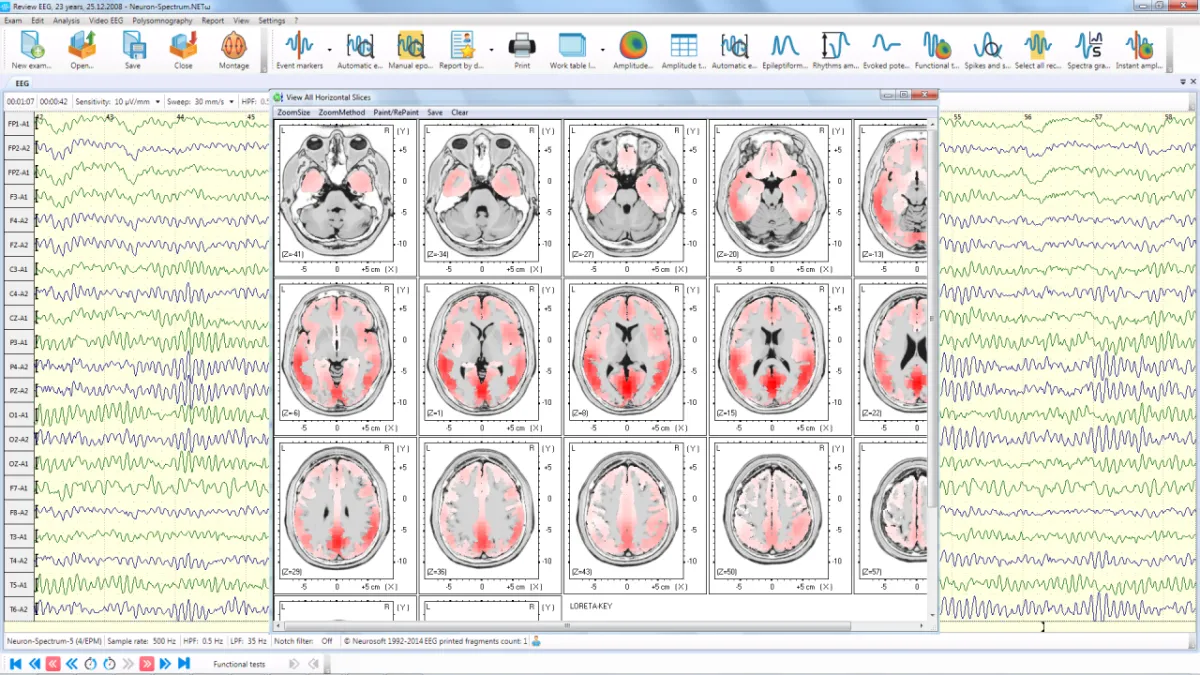The height and width of the screenshot is (675, 1200).
Task: Toggle the Select all recording button
Action: [x=1038, y=46]
